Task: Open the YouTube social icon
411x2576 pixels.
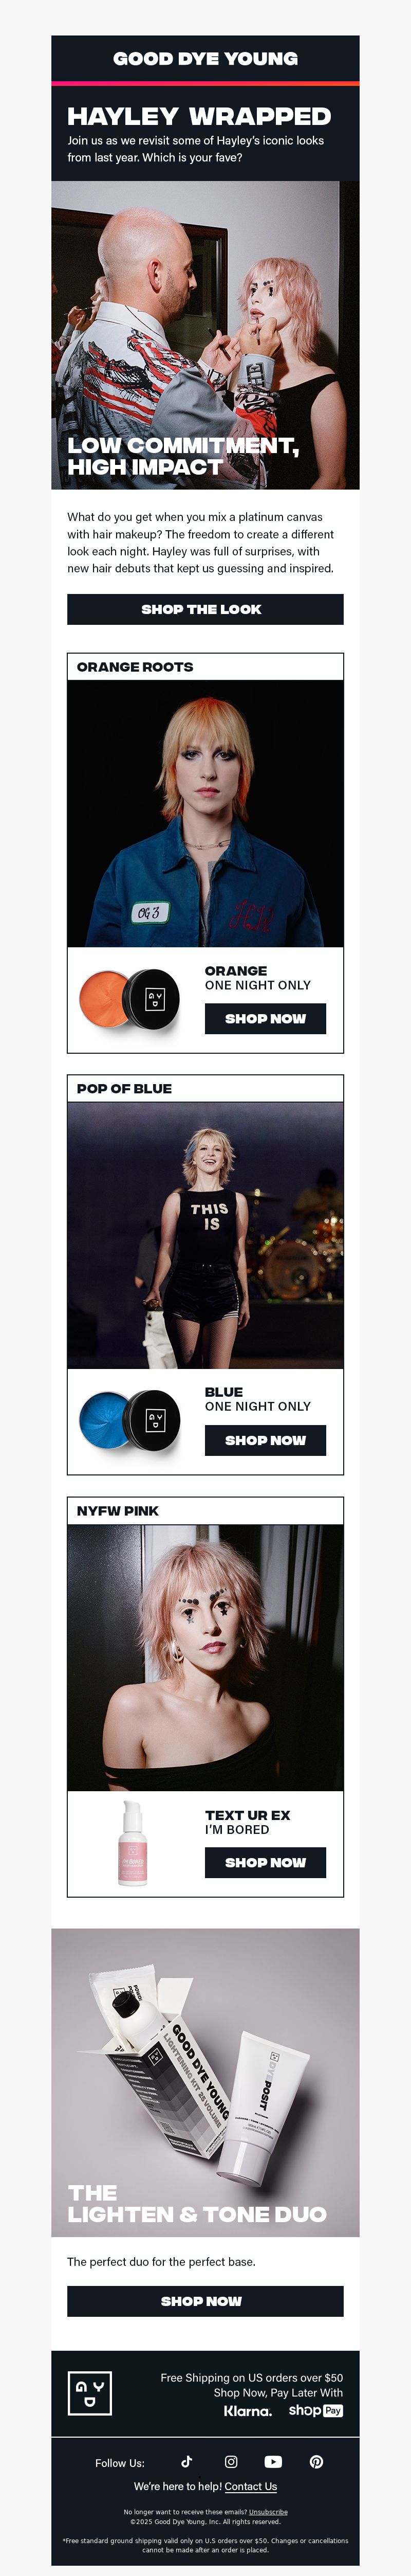Action: click(273, 2461)
